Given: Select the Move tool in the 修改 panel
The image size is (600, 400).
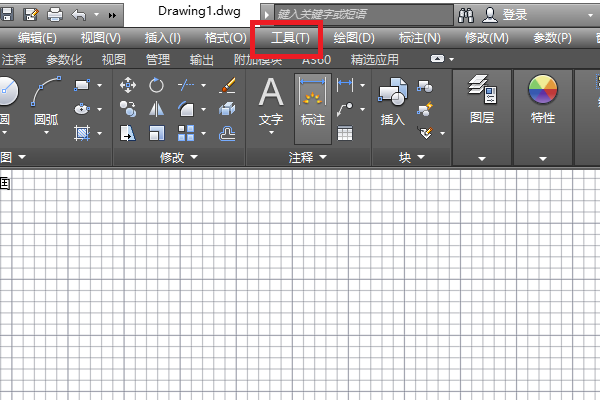Looking at the screenshot, I should point(128,85).
